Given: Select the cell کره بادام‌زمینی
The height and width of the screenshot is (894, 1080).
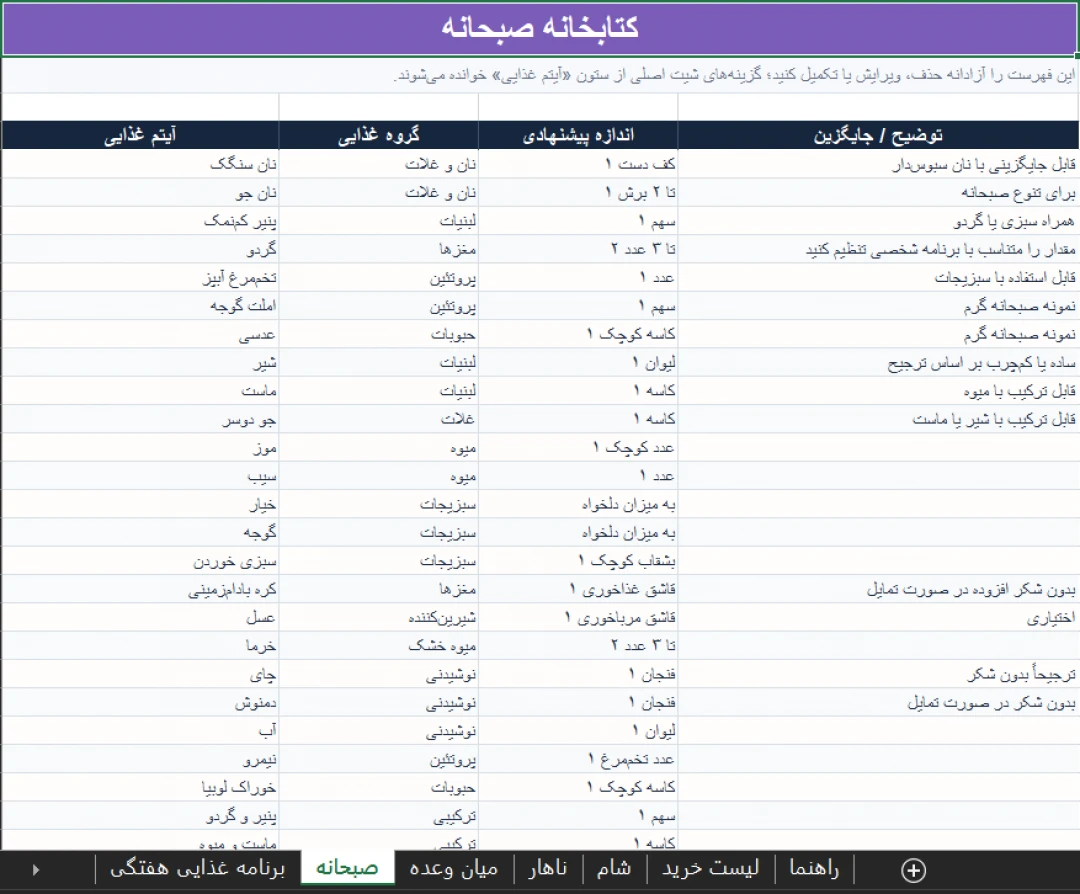Looking at the screenshot, I should (141, 589).
